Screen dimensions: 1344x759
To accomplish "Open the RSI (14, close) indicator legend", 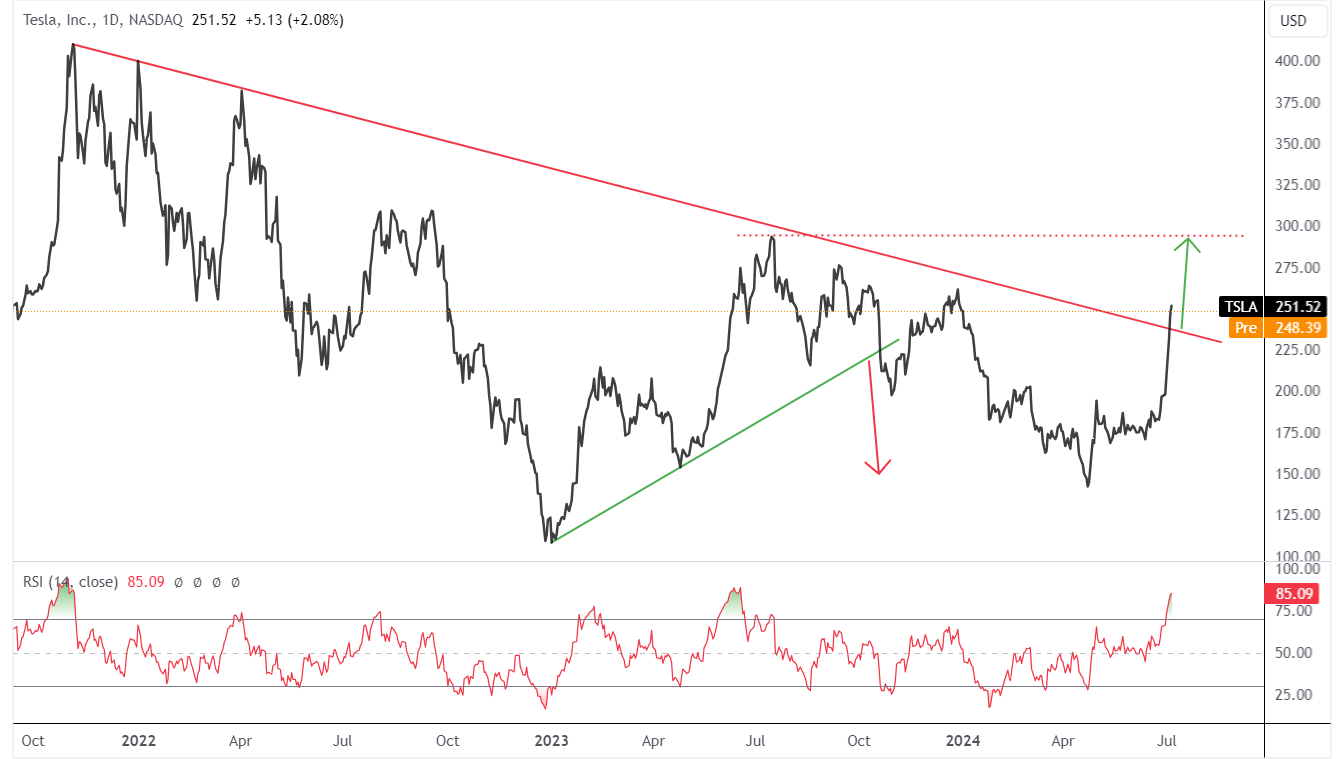I will (70, 581).
